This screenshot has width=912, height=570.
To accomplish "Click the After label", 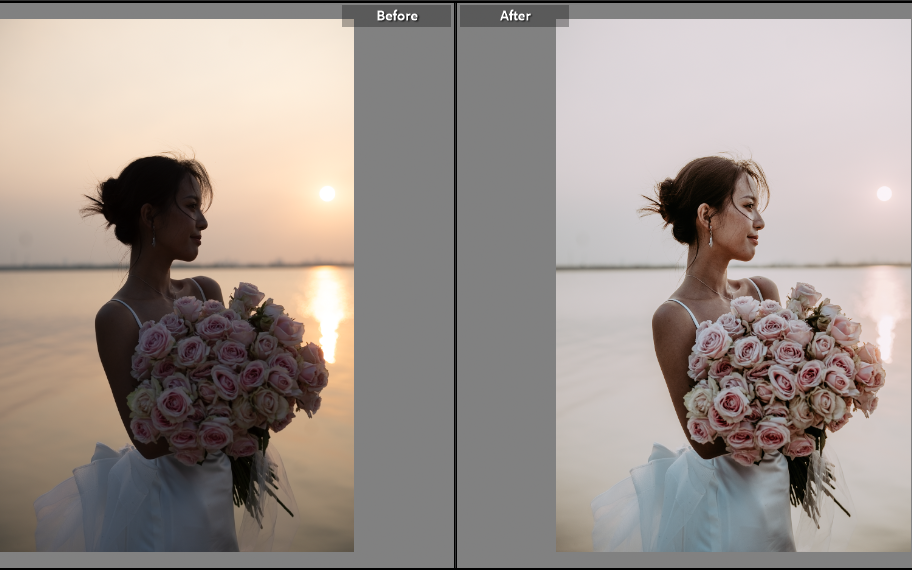I will (x=514, y=16).
